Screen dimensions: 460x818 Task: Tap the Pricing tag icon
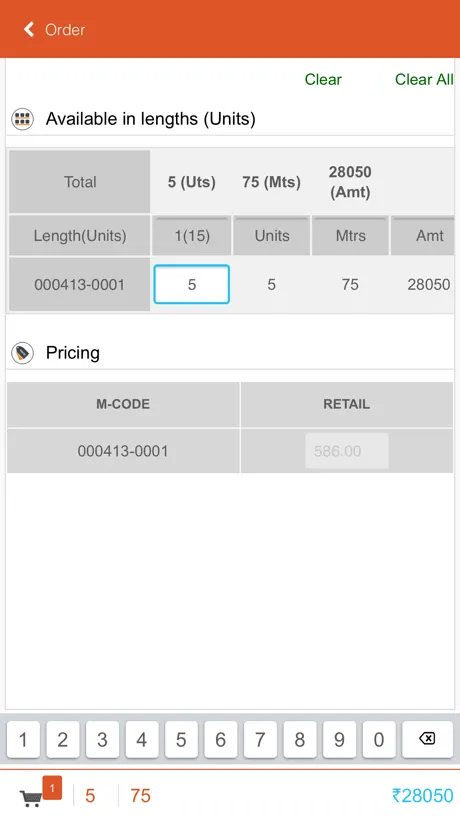(22, 353)
